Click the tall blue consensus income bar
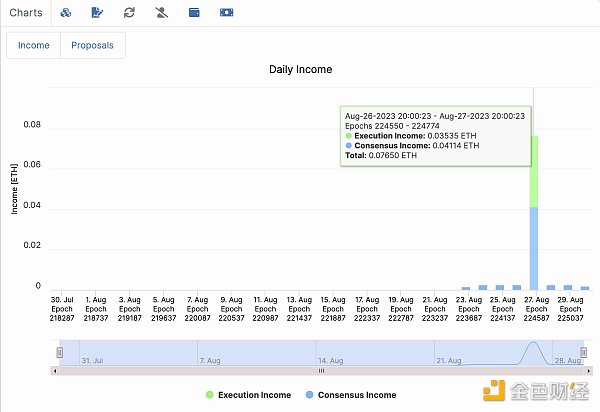The height and width of the screenshot is (412, 600). point(534,248)
